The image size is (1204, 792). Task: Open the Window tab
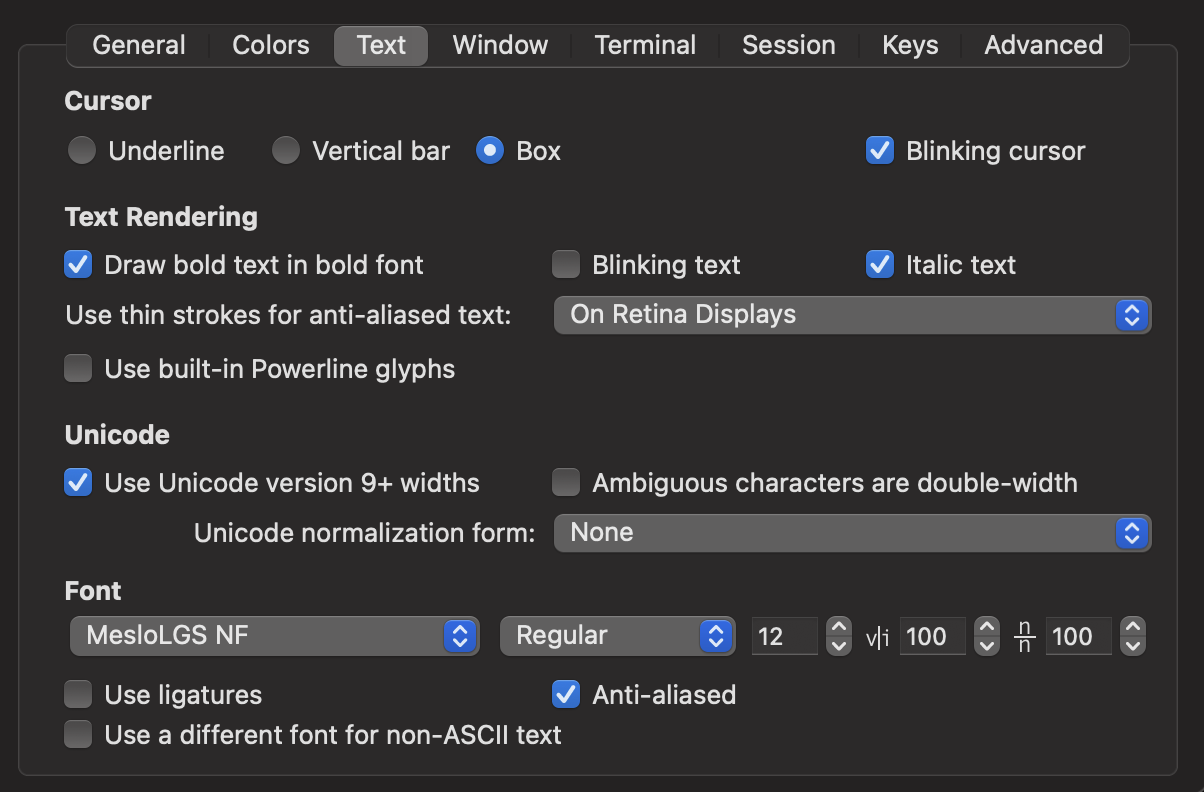pos(499,44)
